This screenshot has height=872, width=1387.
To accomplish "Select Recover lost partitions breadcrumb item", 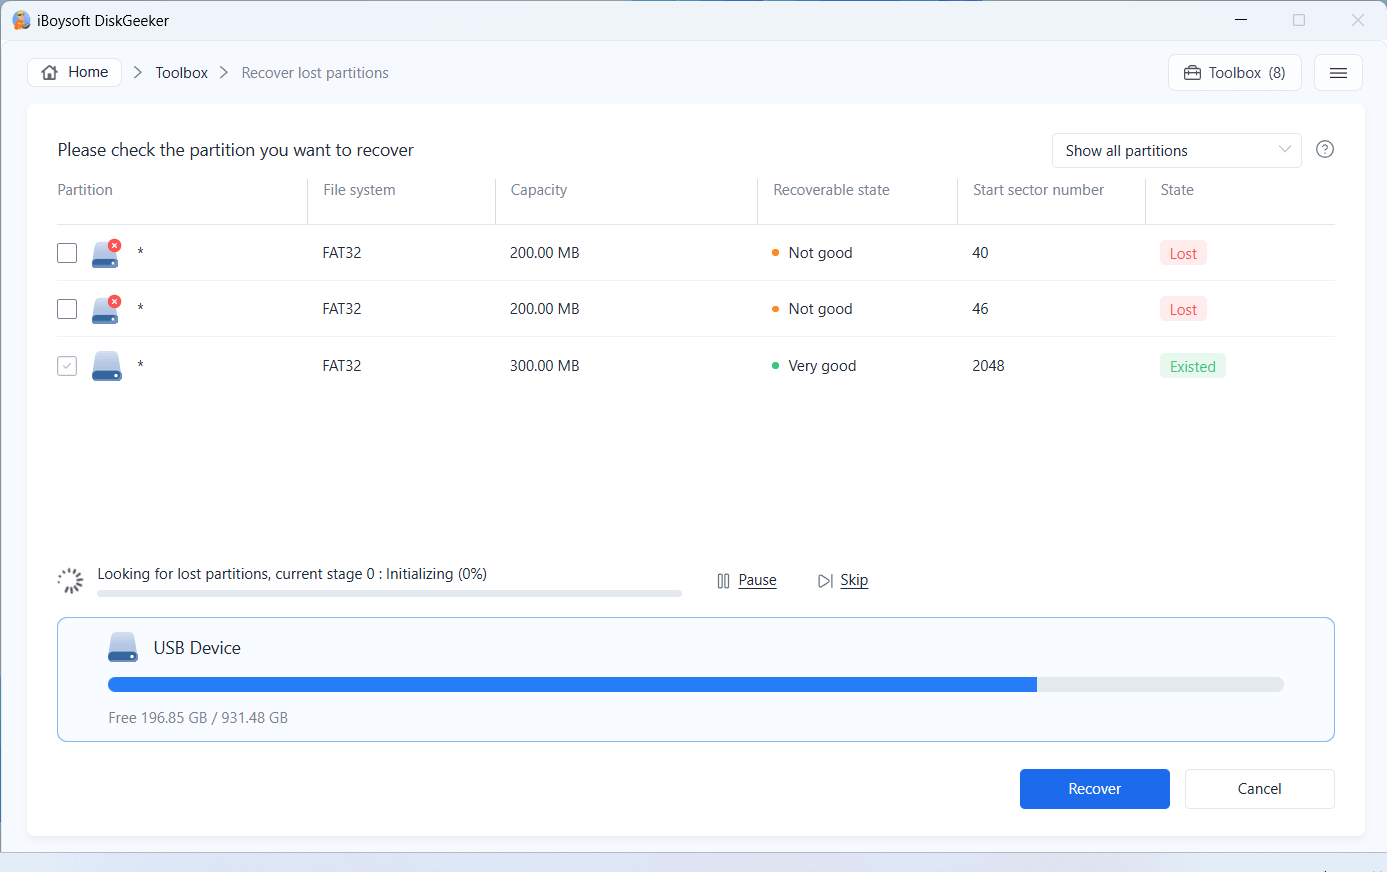I will pyautogui.click(x=315, y=73).
